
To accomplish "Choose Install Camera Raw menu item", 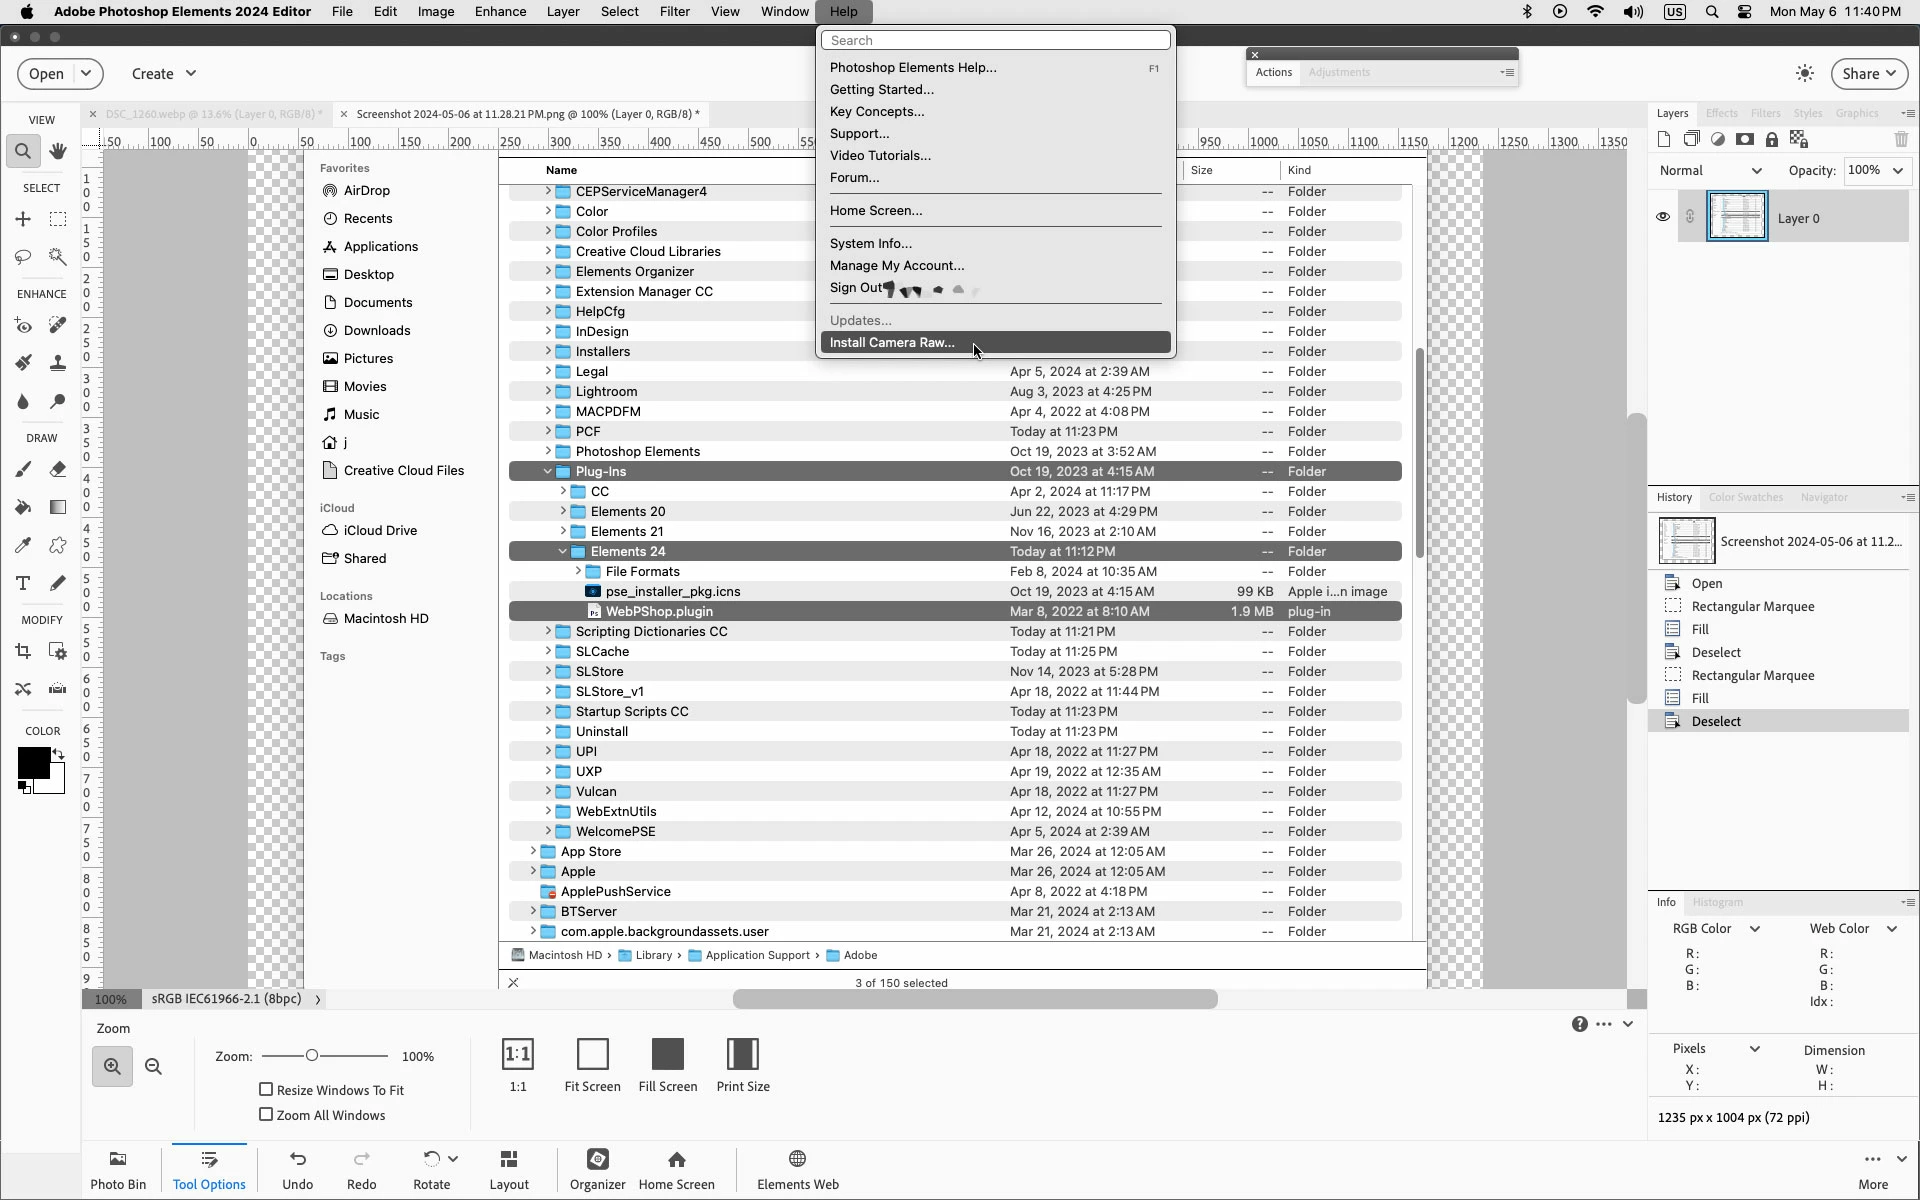I will [x=892, y=342].
